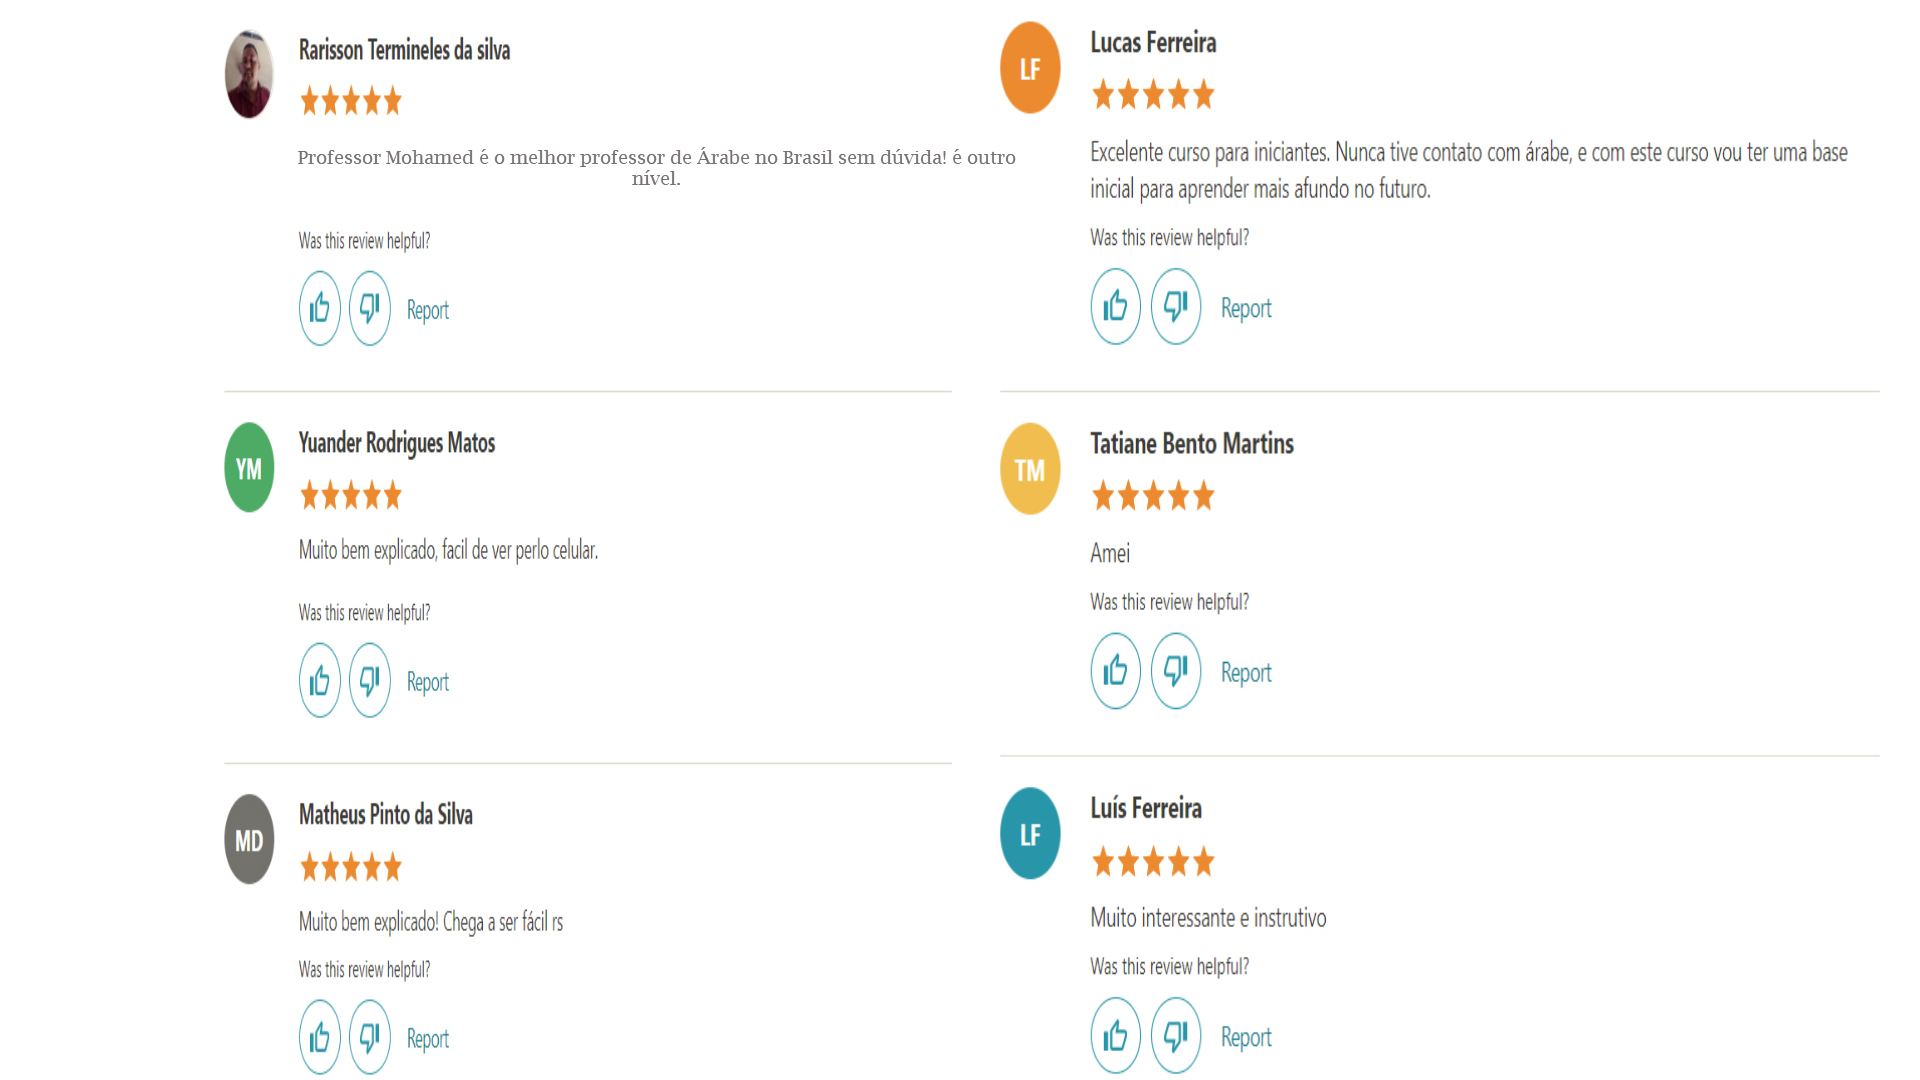Dislike Rarisson Termineles da silva's review
Viewport: 1920px width, 1080px height.
(x=370, y=308)
